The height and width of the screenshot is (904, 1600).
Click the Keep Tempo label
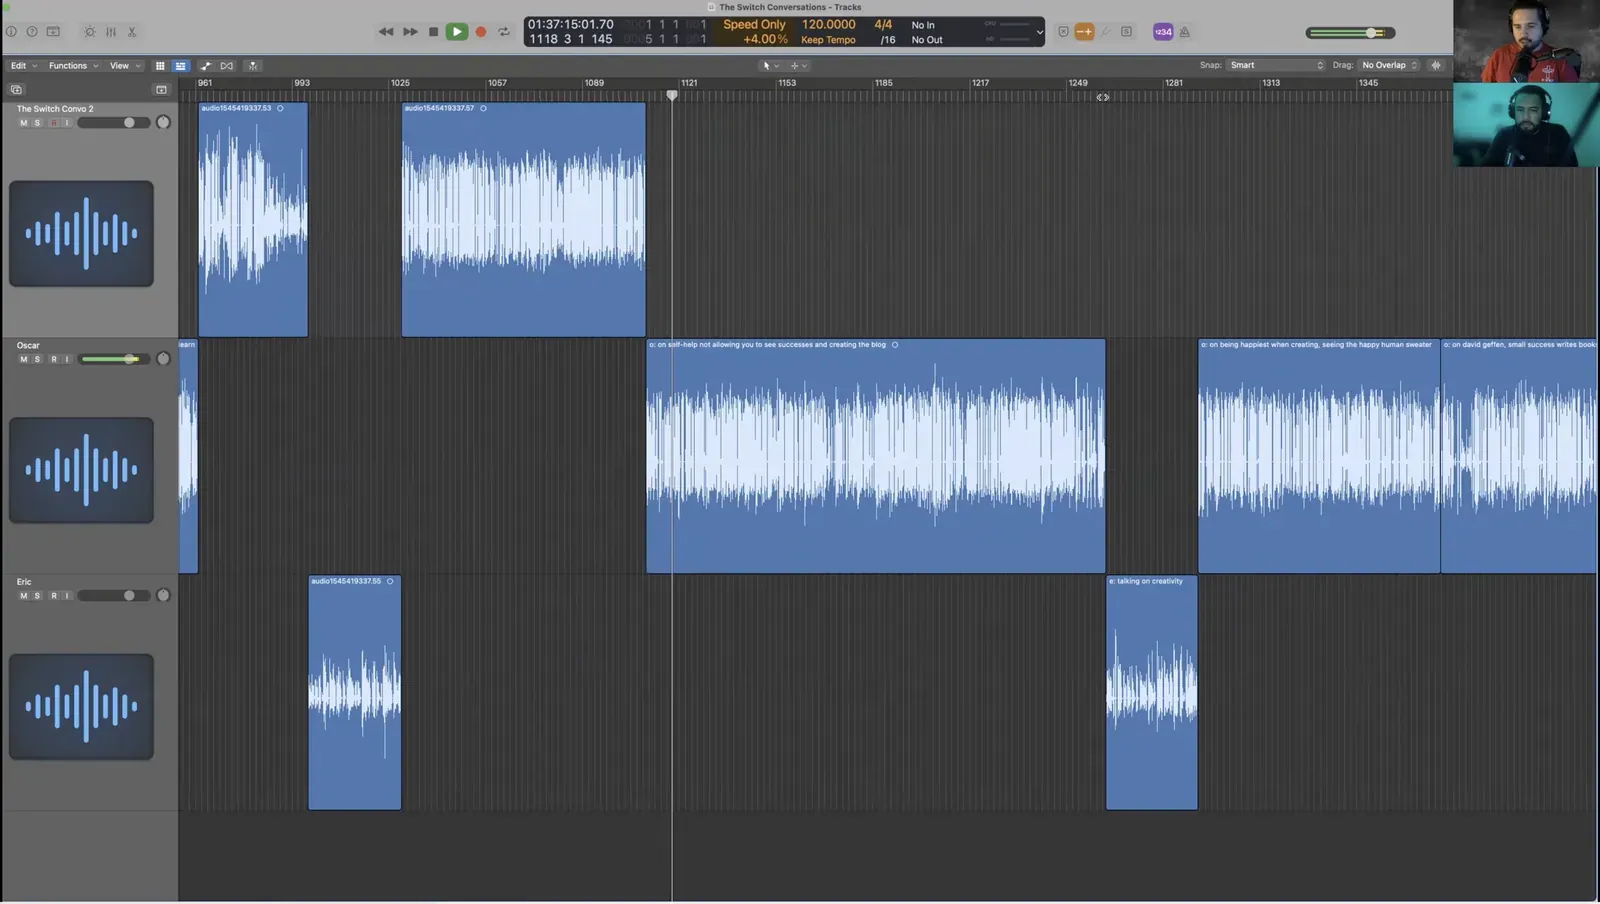(x=828, y=40)
